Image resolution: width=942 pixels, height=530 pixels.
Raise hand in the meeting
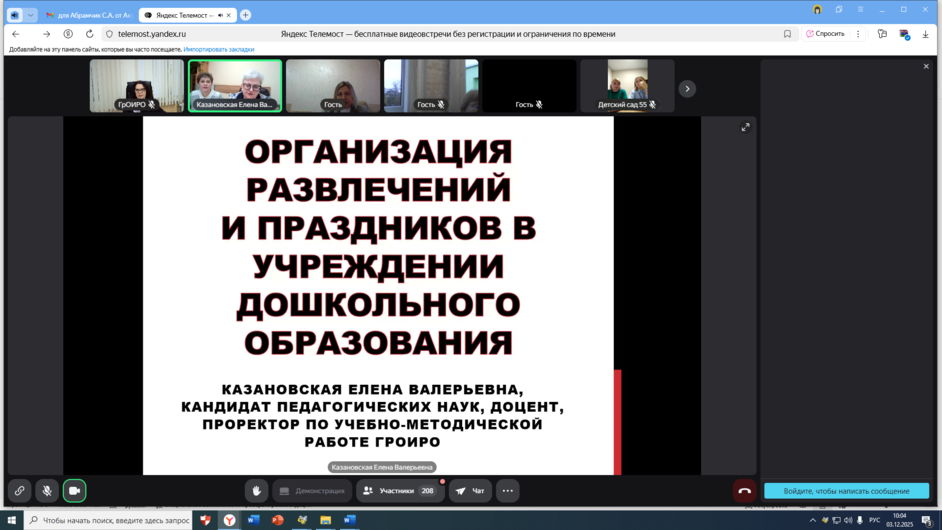(257, 491)
